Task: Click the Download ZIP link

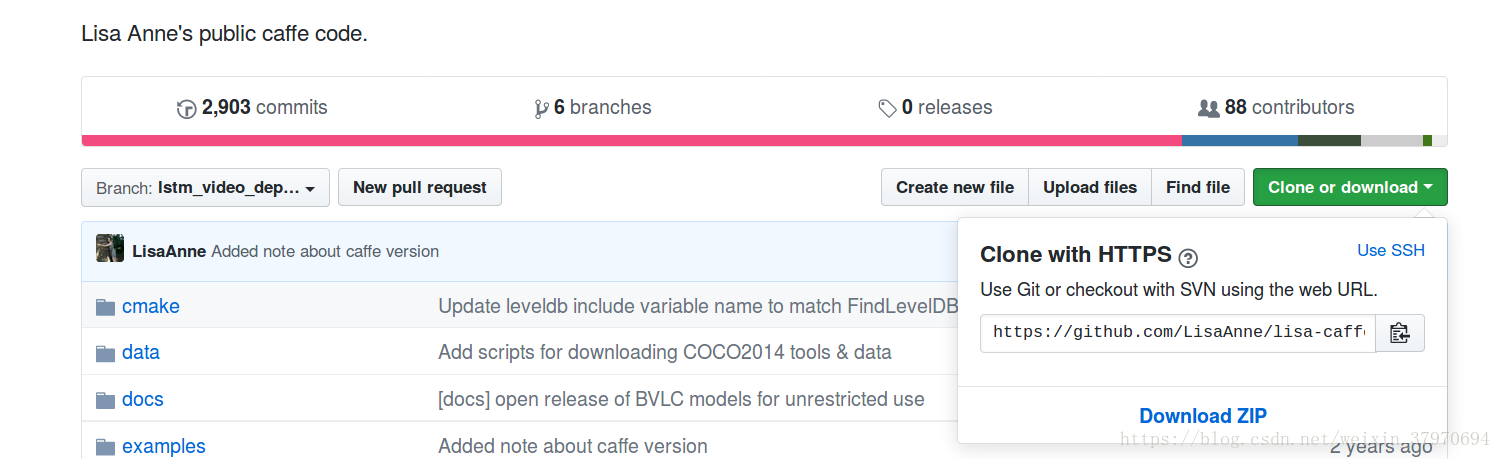Action: (x=1202, y=416)
